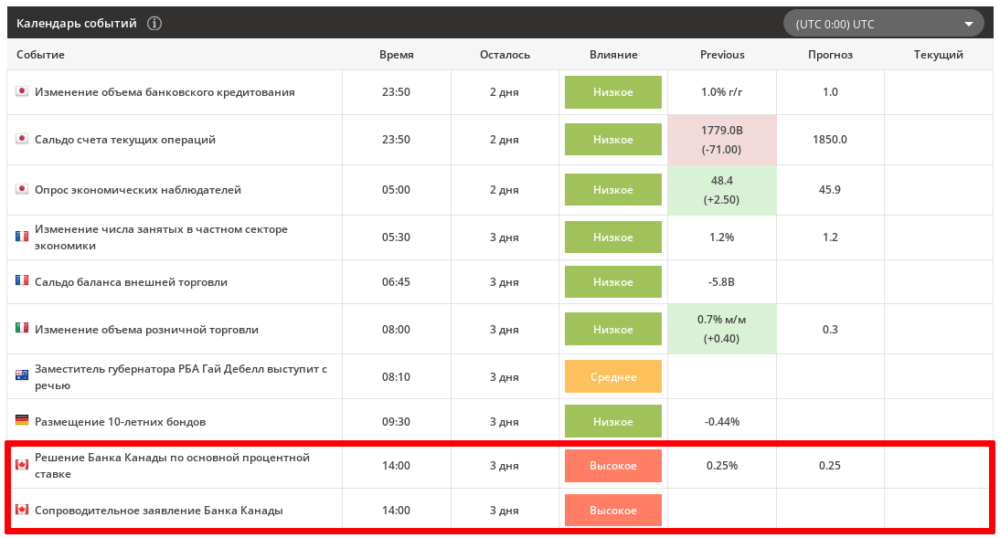The width and height of the screenshot is (1000, 538).
Task: Open event Изменение объема розничной торговли
Action: (x=147, y=329)
